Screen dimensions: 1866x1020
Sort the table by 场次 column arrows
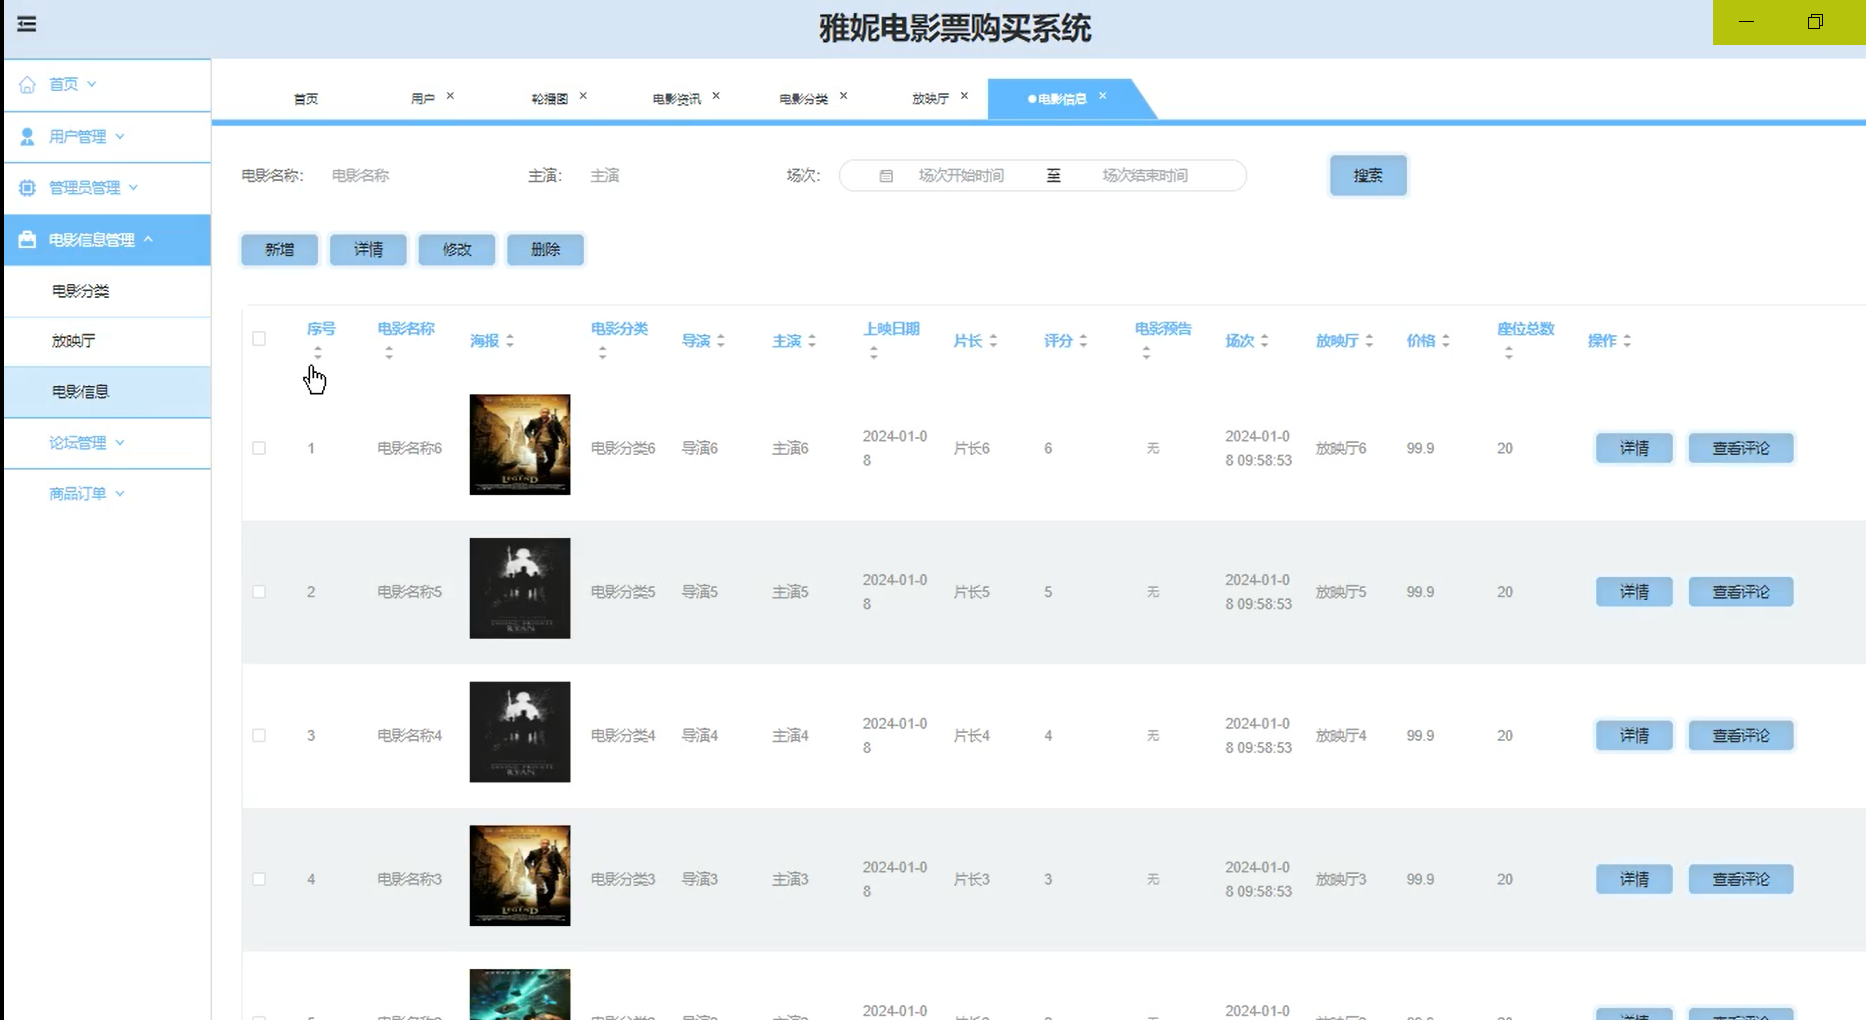pos(1265,341)
